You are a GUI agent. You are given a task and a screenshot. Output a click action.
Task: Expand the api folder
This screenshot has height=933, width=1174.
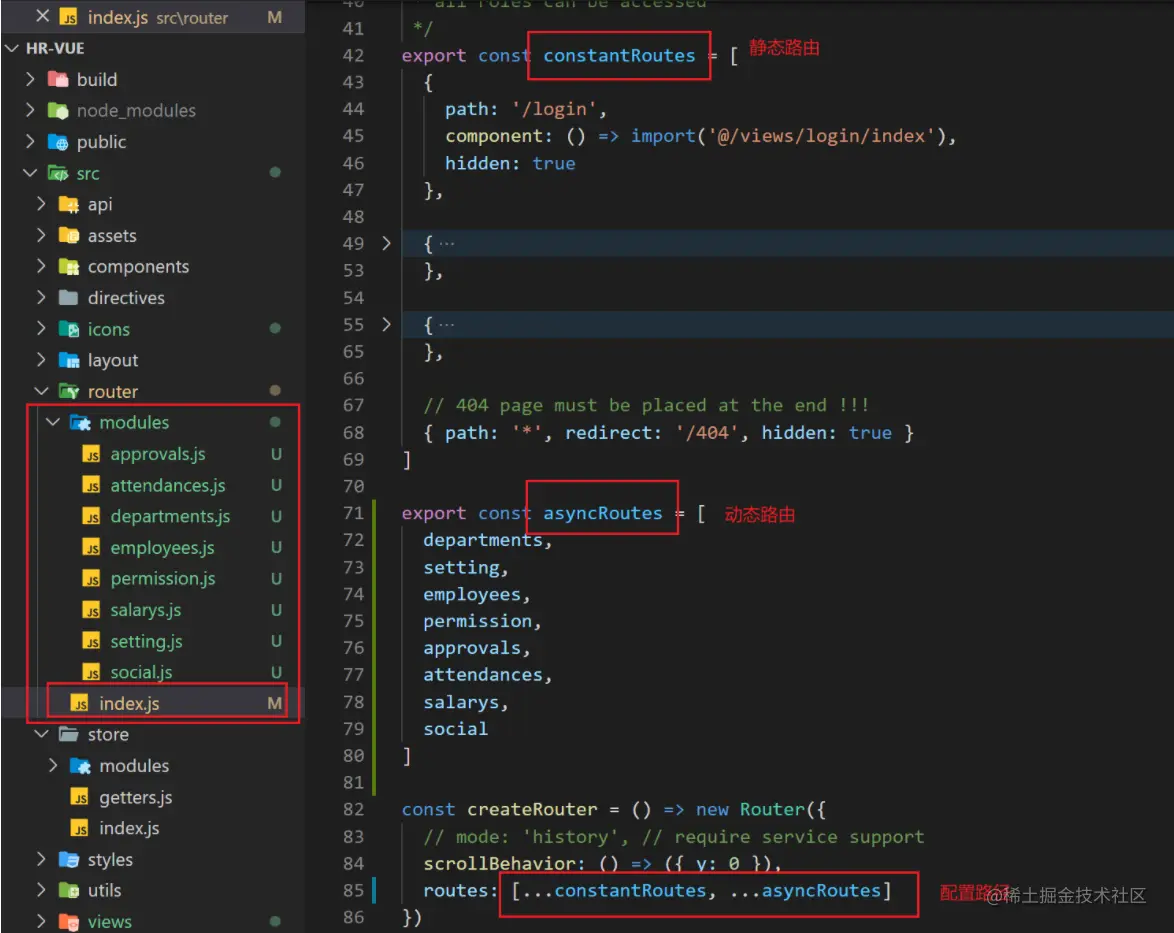41,204
